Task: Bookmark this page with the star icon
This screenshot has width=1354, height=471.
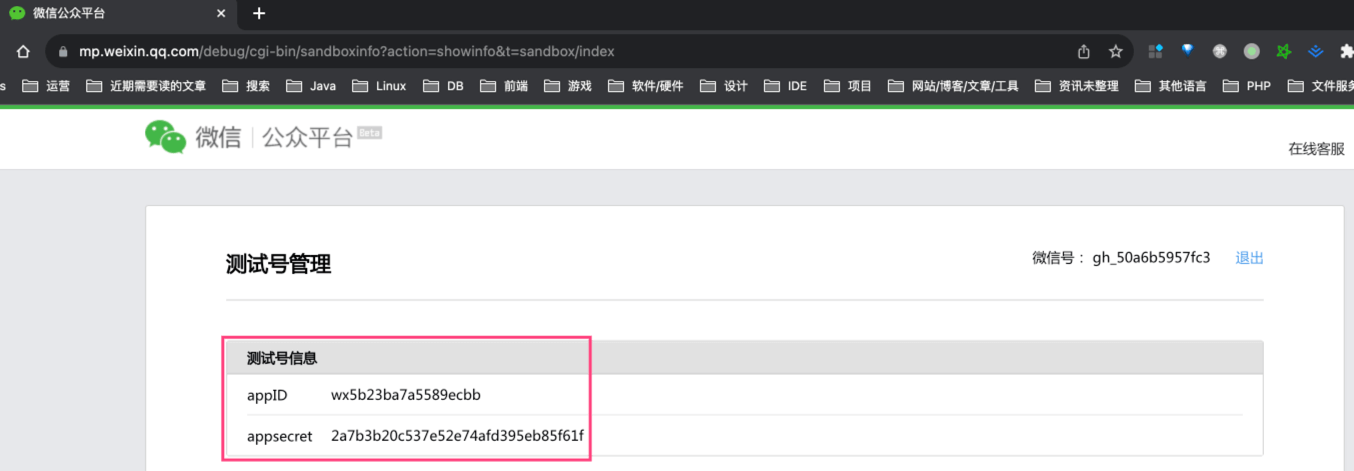Action: 1116,51
